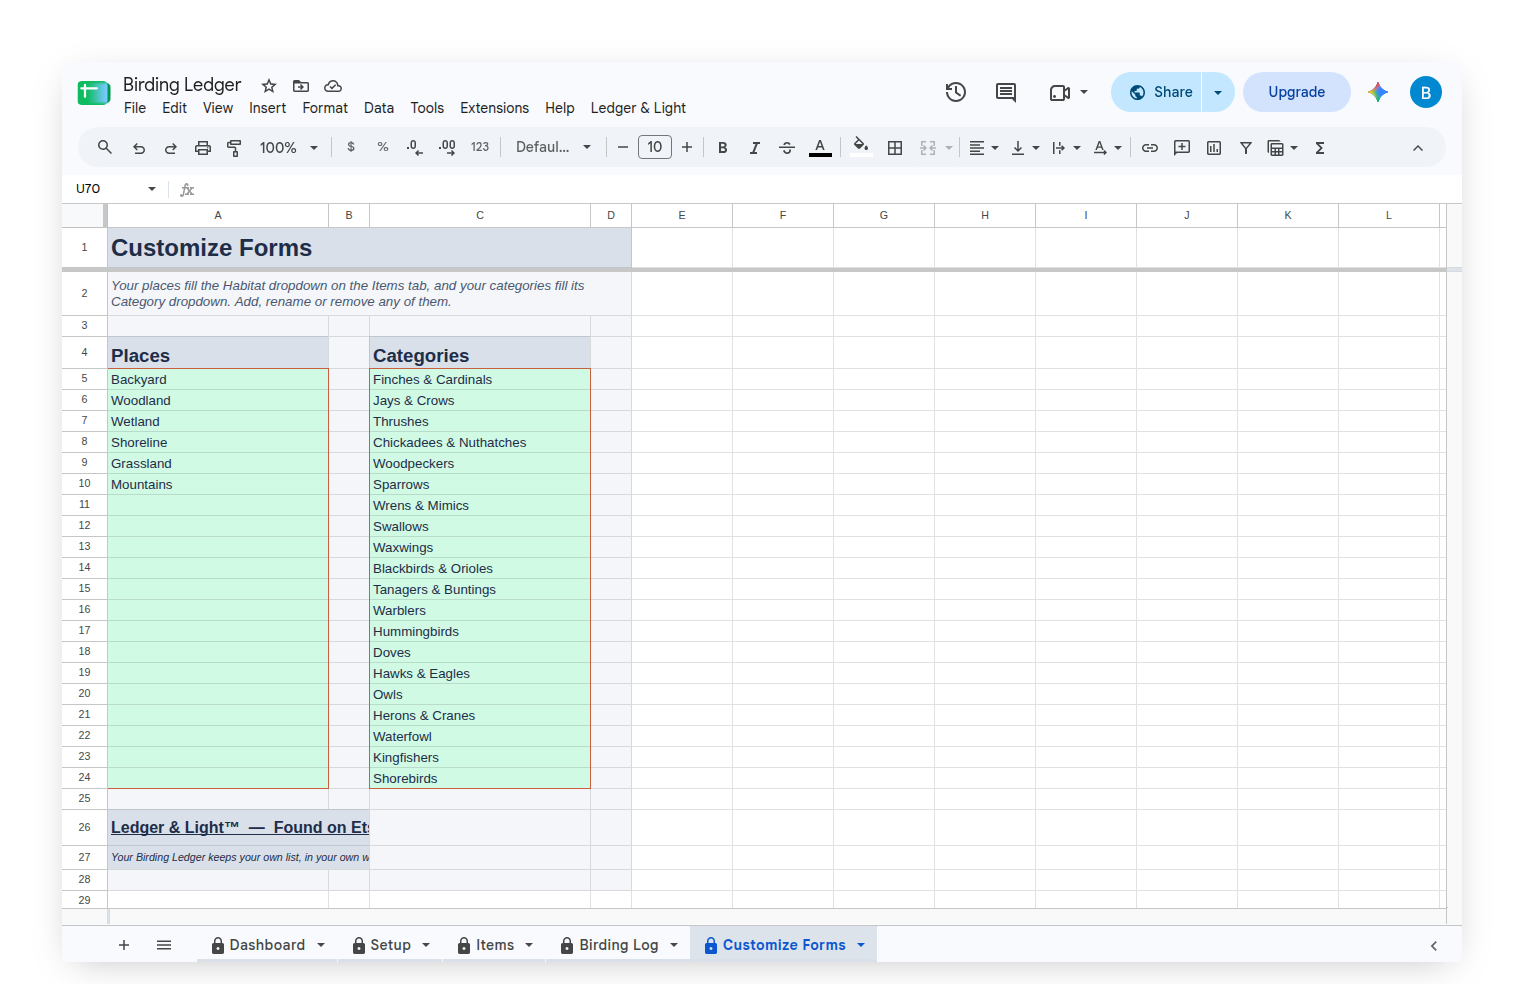This screenshot has height=984, width=1524.
Task: Move document using folder icon
Action: (x=301, y=86)
